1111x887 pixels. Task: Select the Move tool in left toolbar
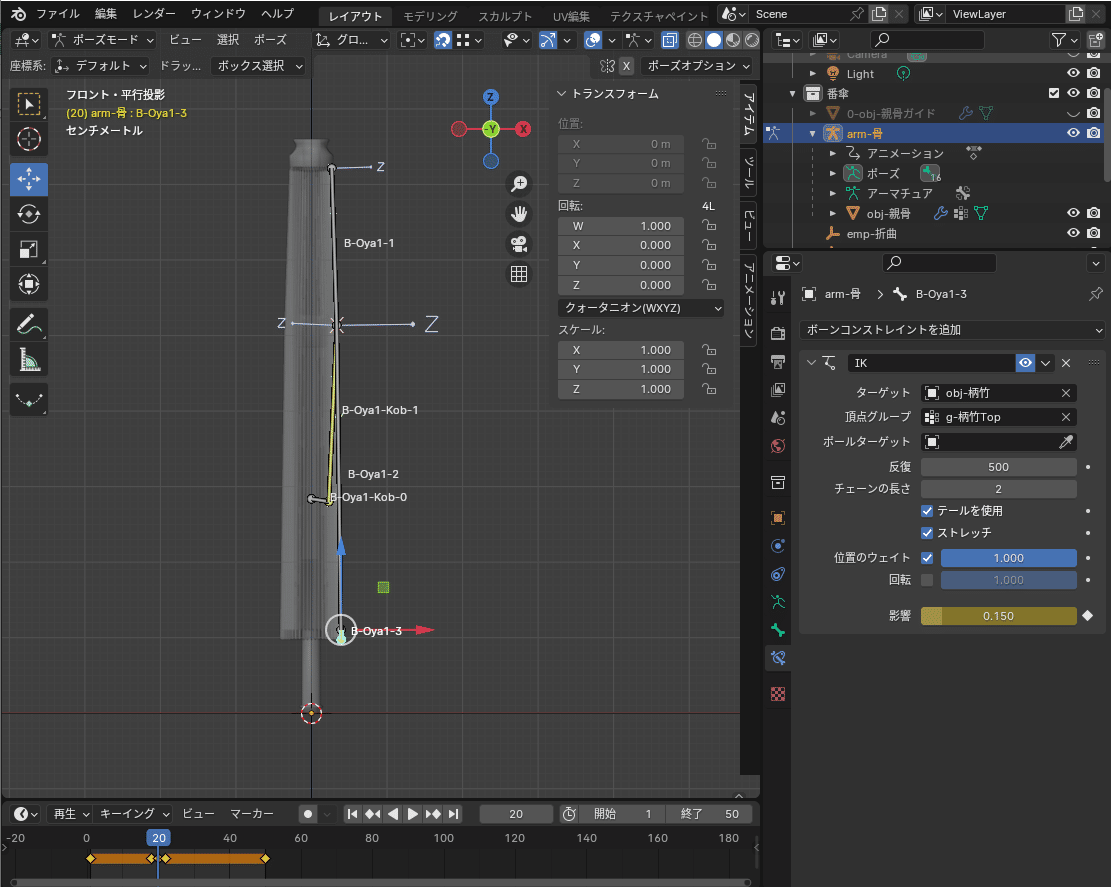click(29, 179)
